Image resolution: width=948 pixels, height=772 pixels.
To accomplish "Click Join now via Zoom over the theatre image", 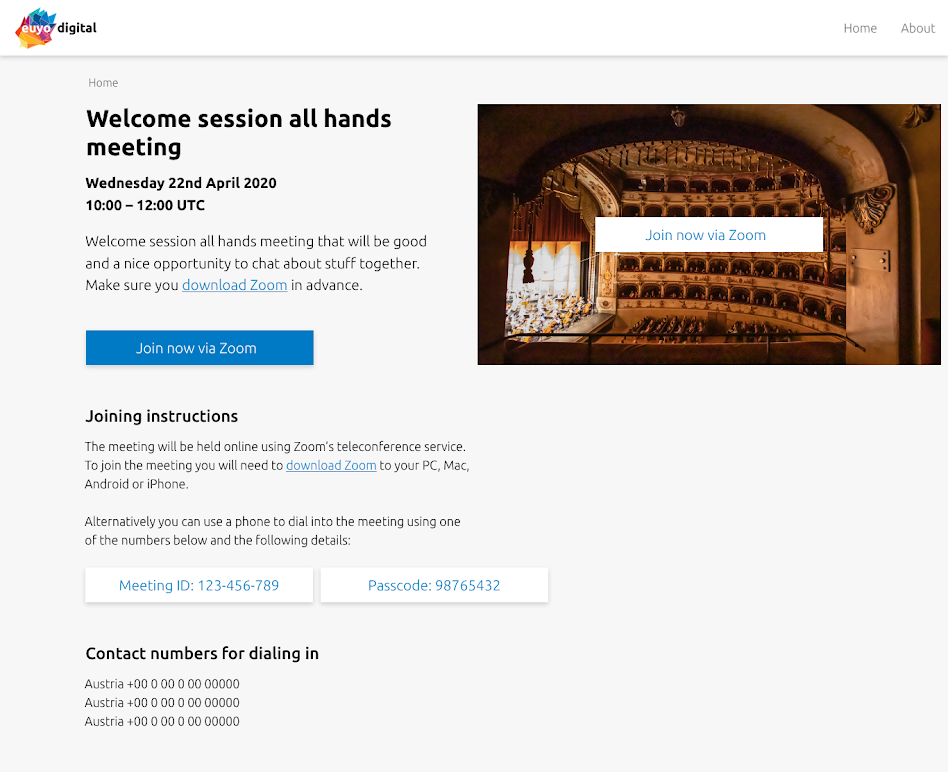I will [709, 235].
